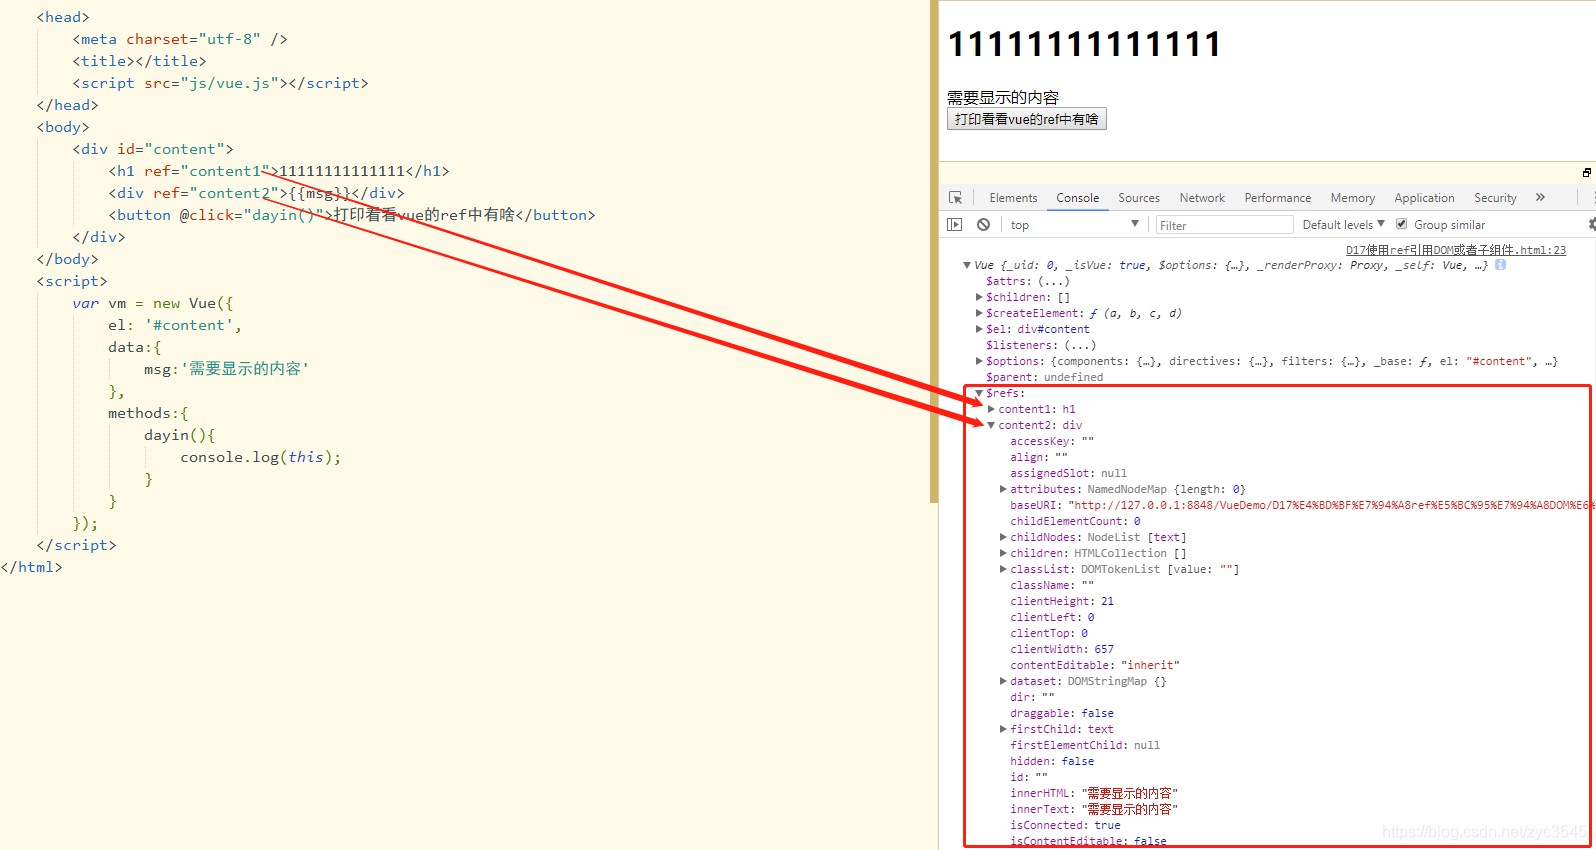
Task: Expand the $el div#content entry
Action: 979,329
